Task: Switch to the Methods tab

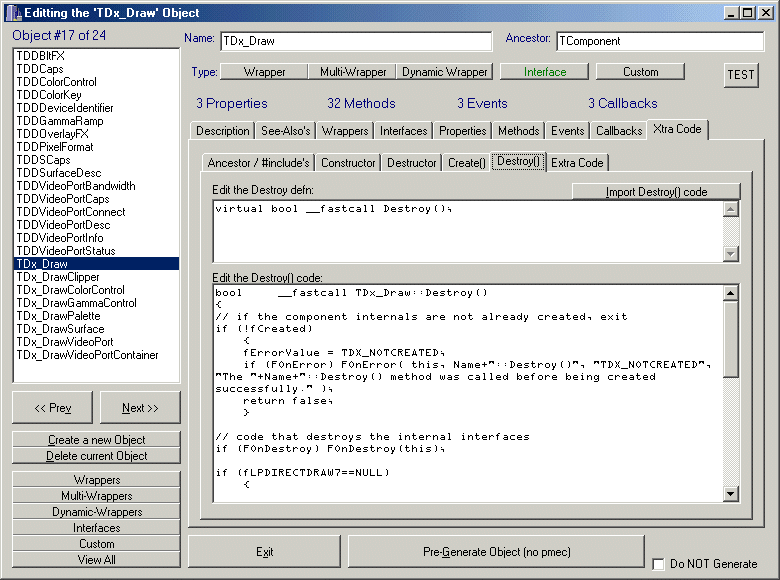Action: (x=518, y=131)
